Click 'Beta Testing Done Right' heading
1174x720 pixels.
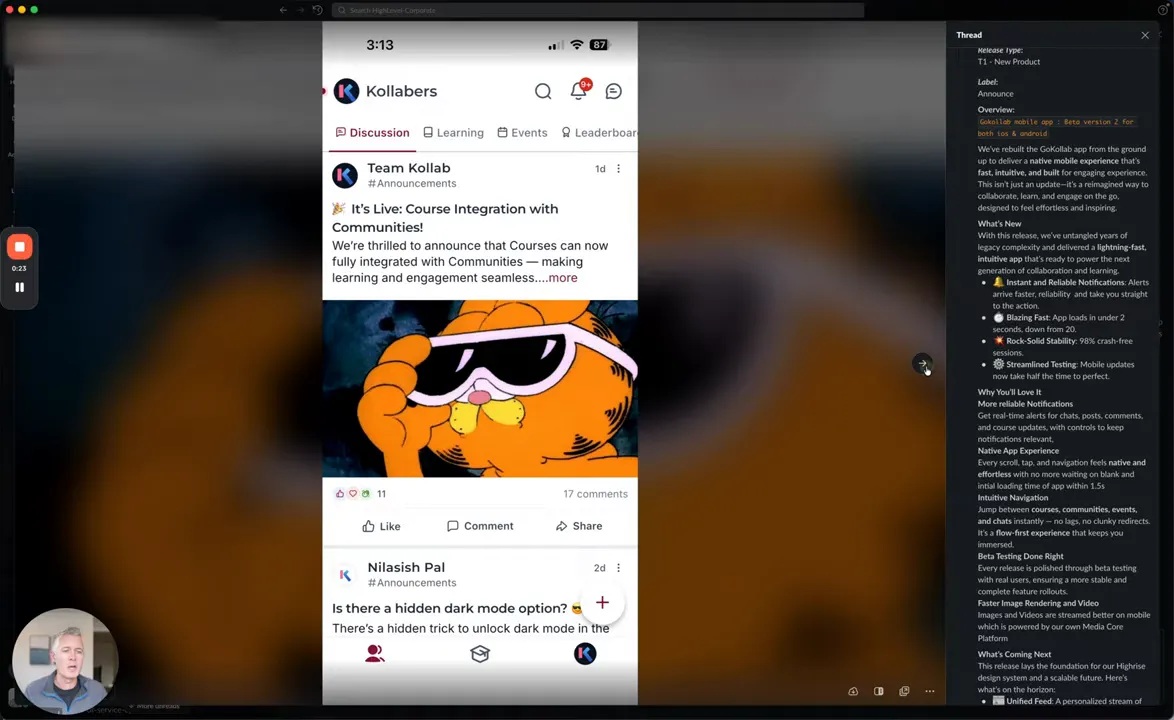(x=1020, y=556)
